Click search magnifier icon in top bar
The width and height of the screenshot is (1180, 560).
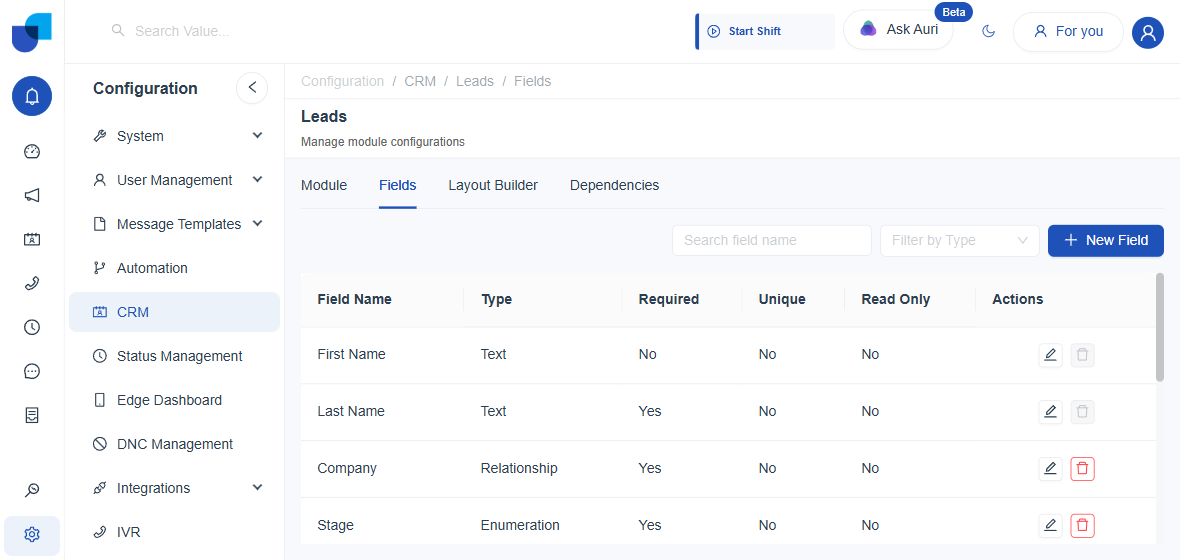coord(117,31)
